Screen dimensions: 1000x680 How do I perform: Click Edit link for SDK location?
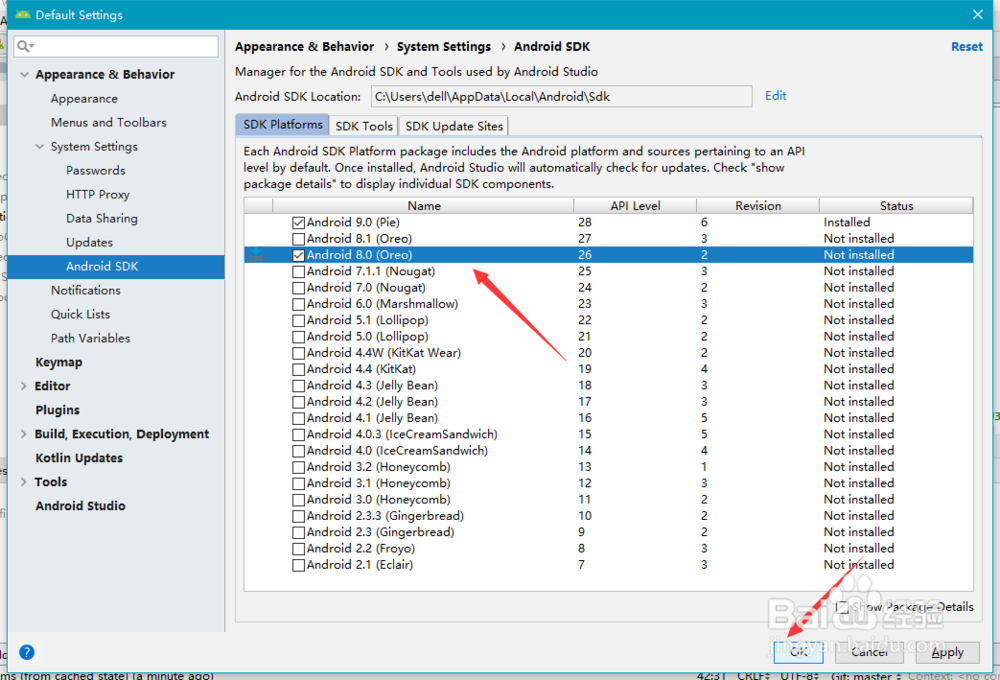click(x=776, y=96)
